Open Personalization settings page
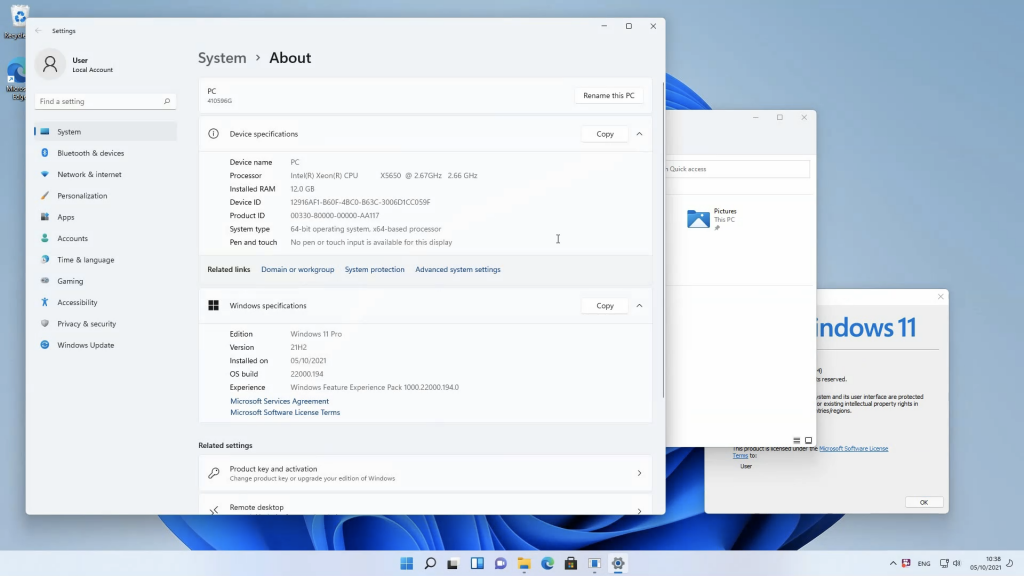 pos(105,195)
